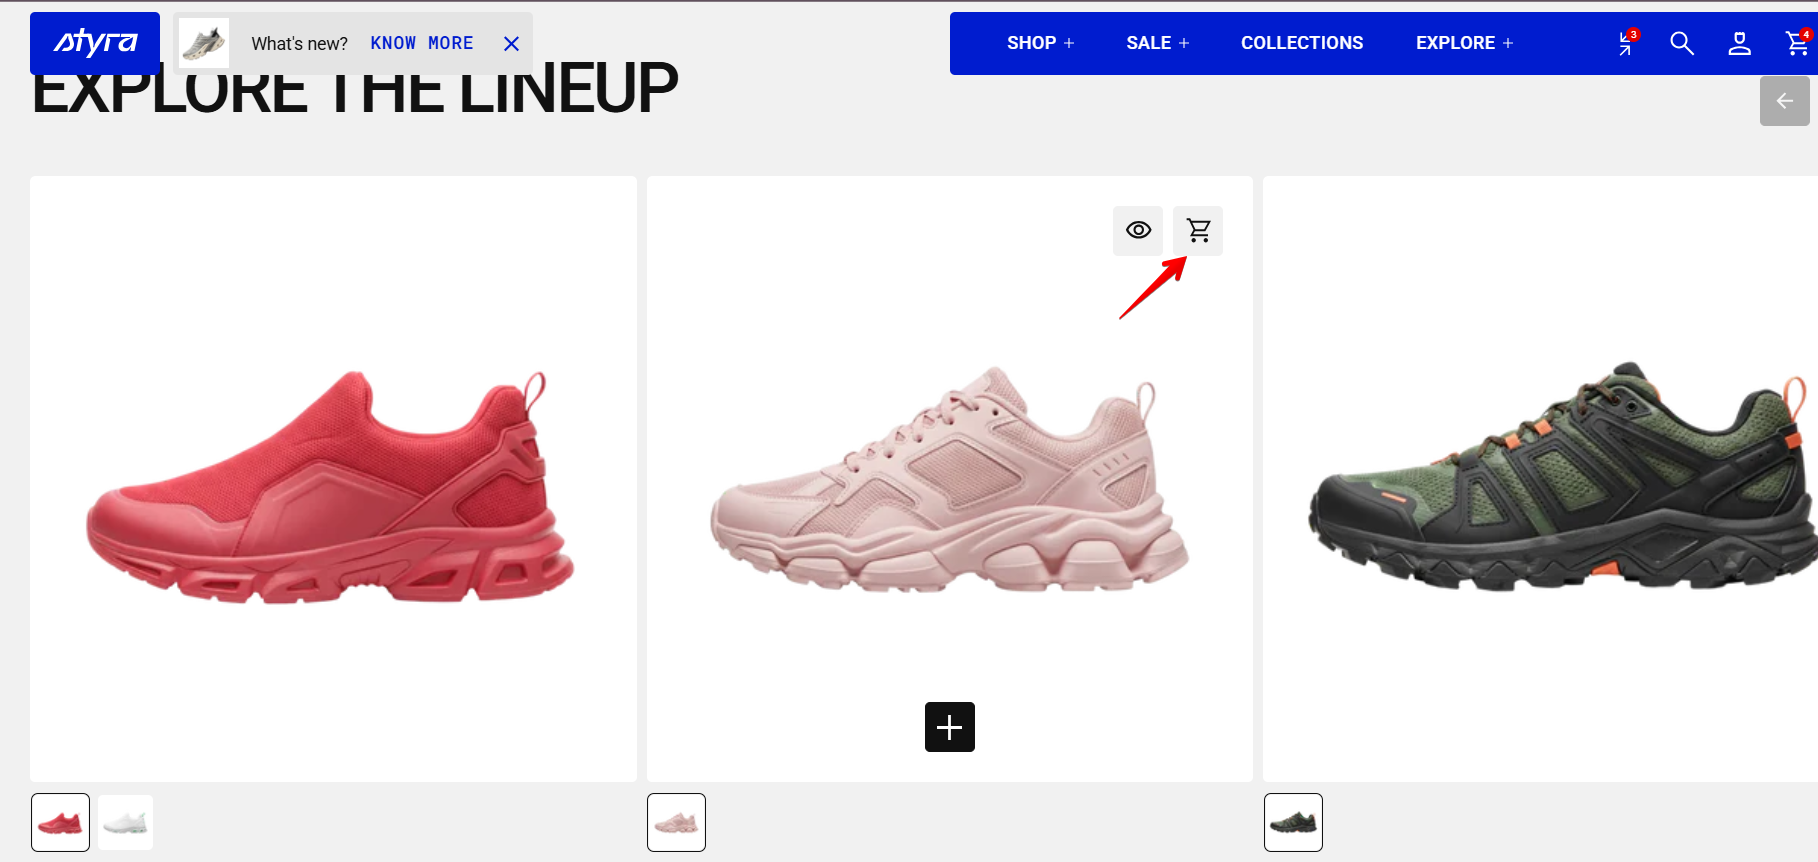The width and height of the screenshot is (1818, 862).
Task: Select the red color variant thumbnail
Action: [x=61, y=822]
